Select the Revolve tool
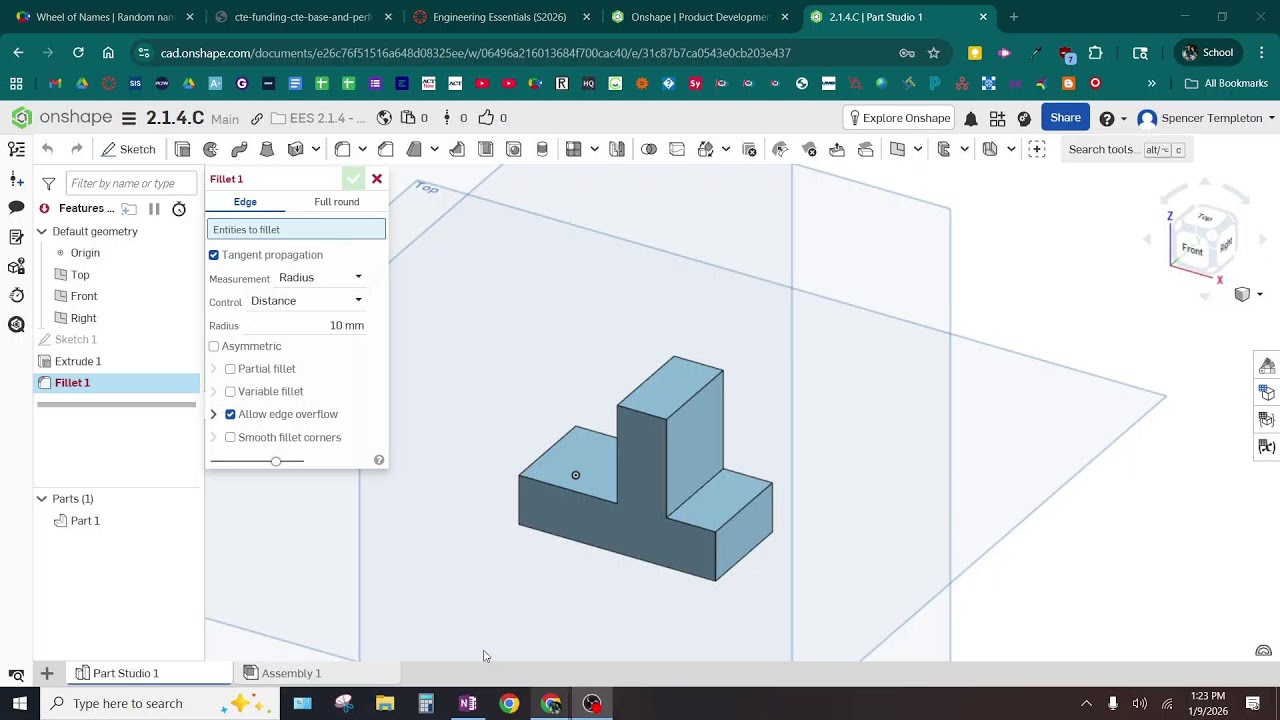 click(210, 149)
